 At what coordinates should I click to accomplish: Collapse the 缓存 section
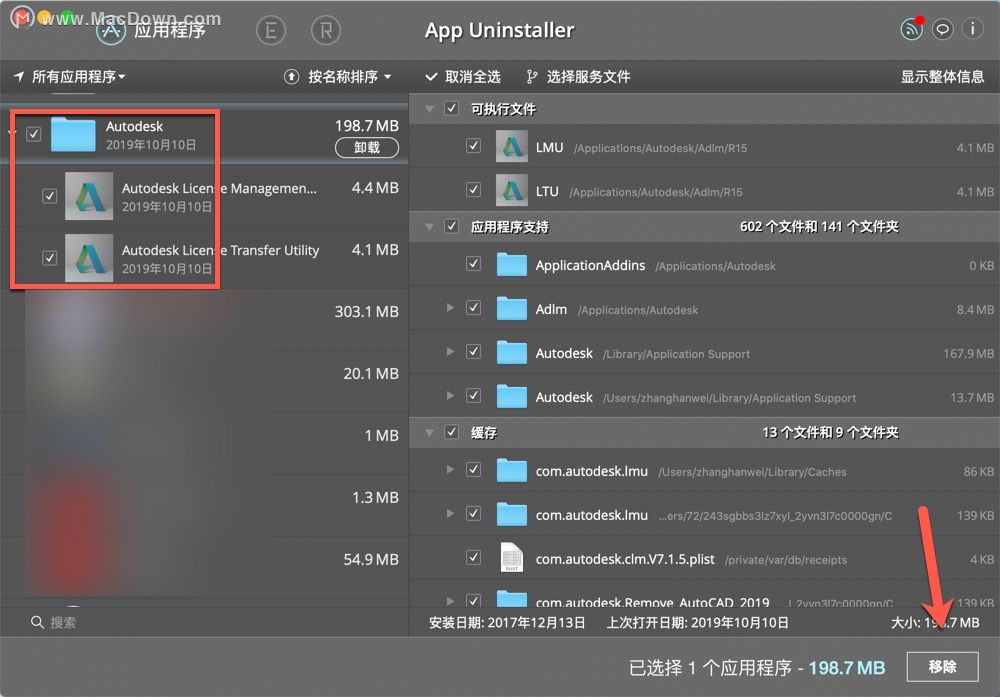[x=430, y=433]
